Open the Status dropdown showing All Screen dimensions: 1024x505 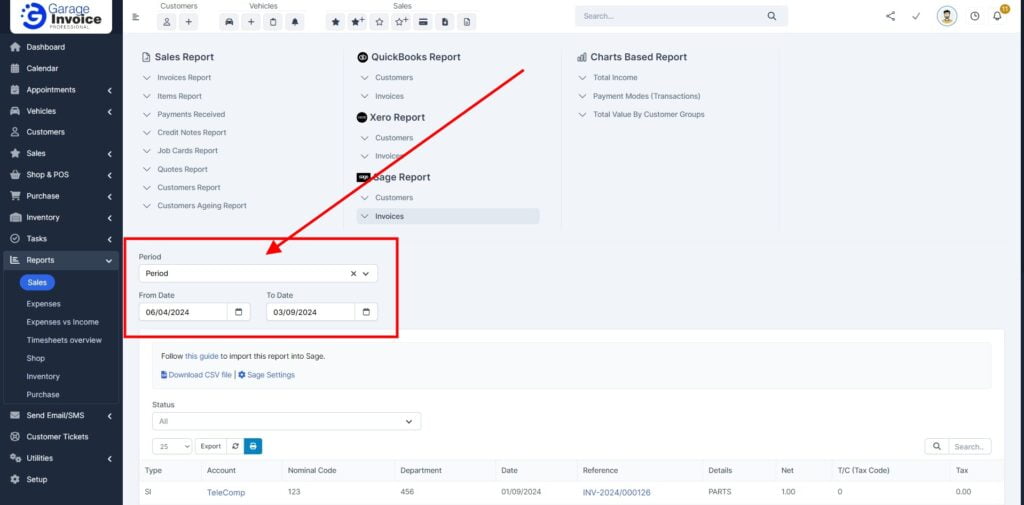[x=286, y=421]
